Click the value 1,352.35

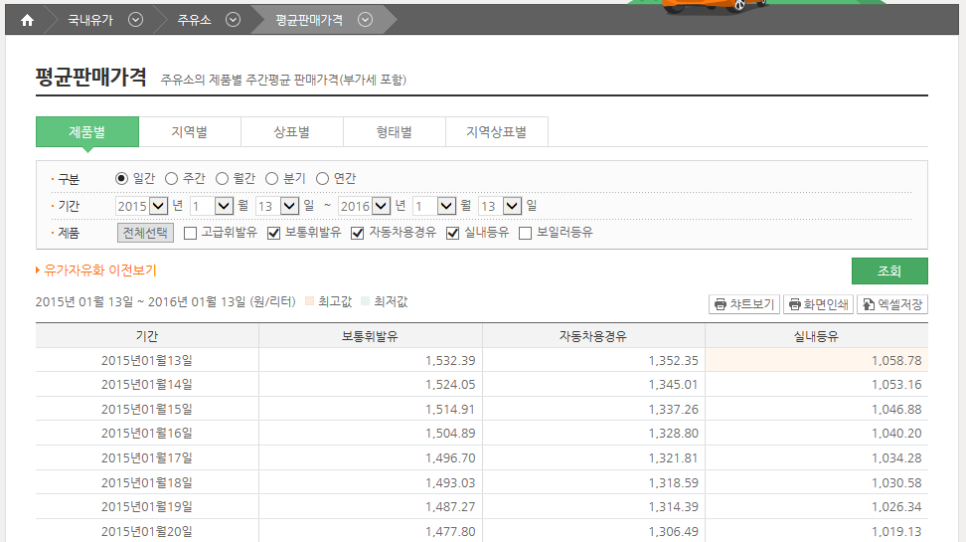[673, 360]
